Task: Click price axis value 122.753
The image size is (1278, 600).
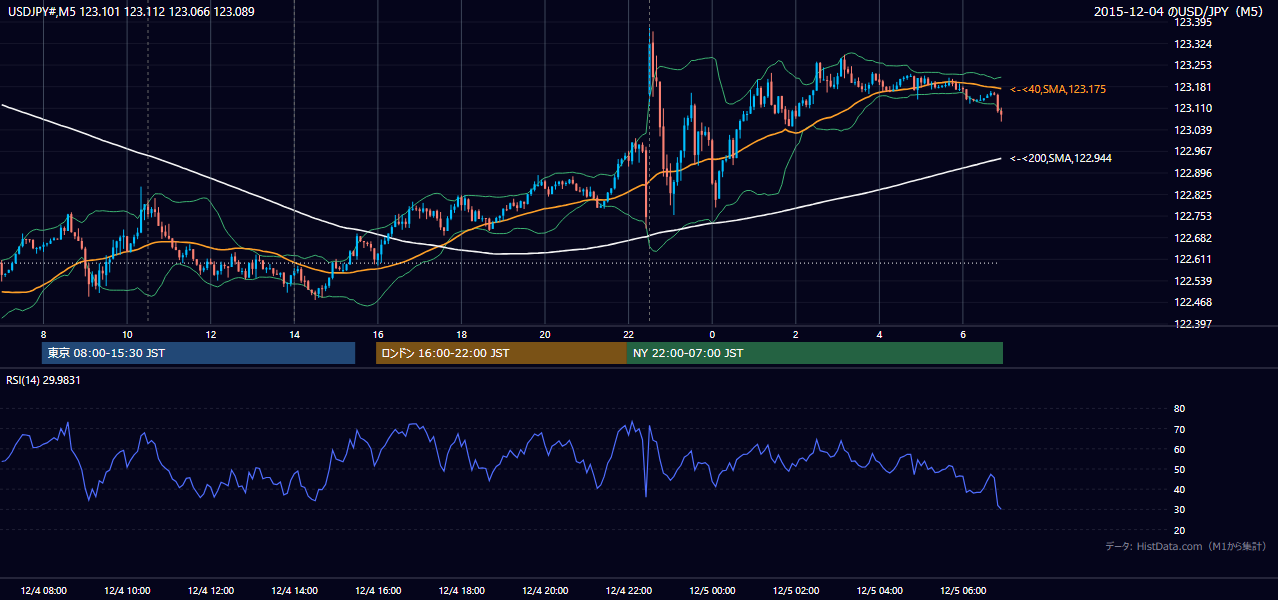Action: [x=1192, y=216]
